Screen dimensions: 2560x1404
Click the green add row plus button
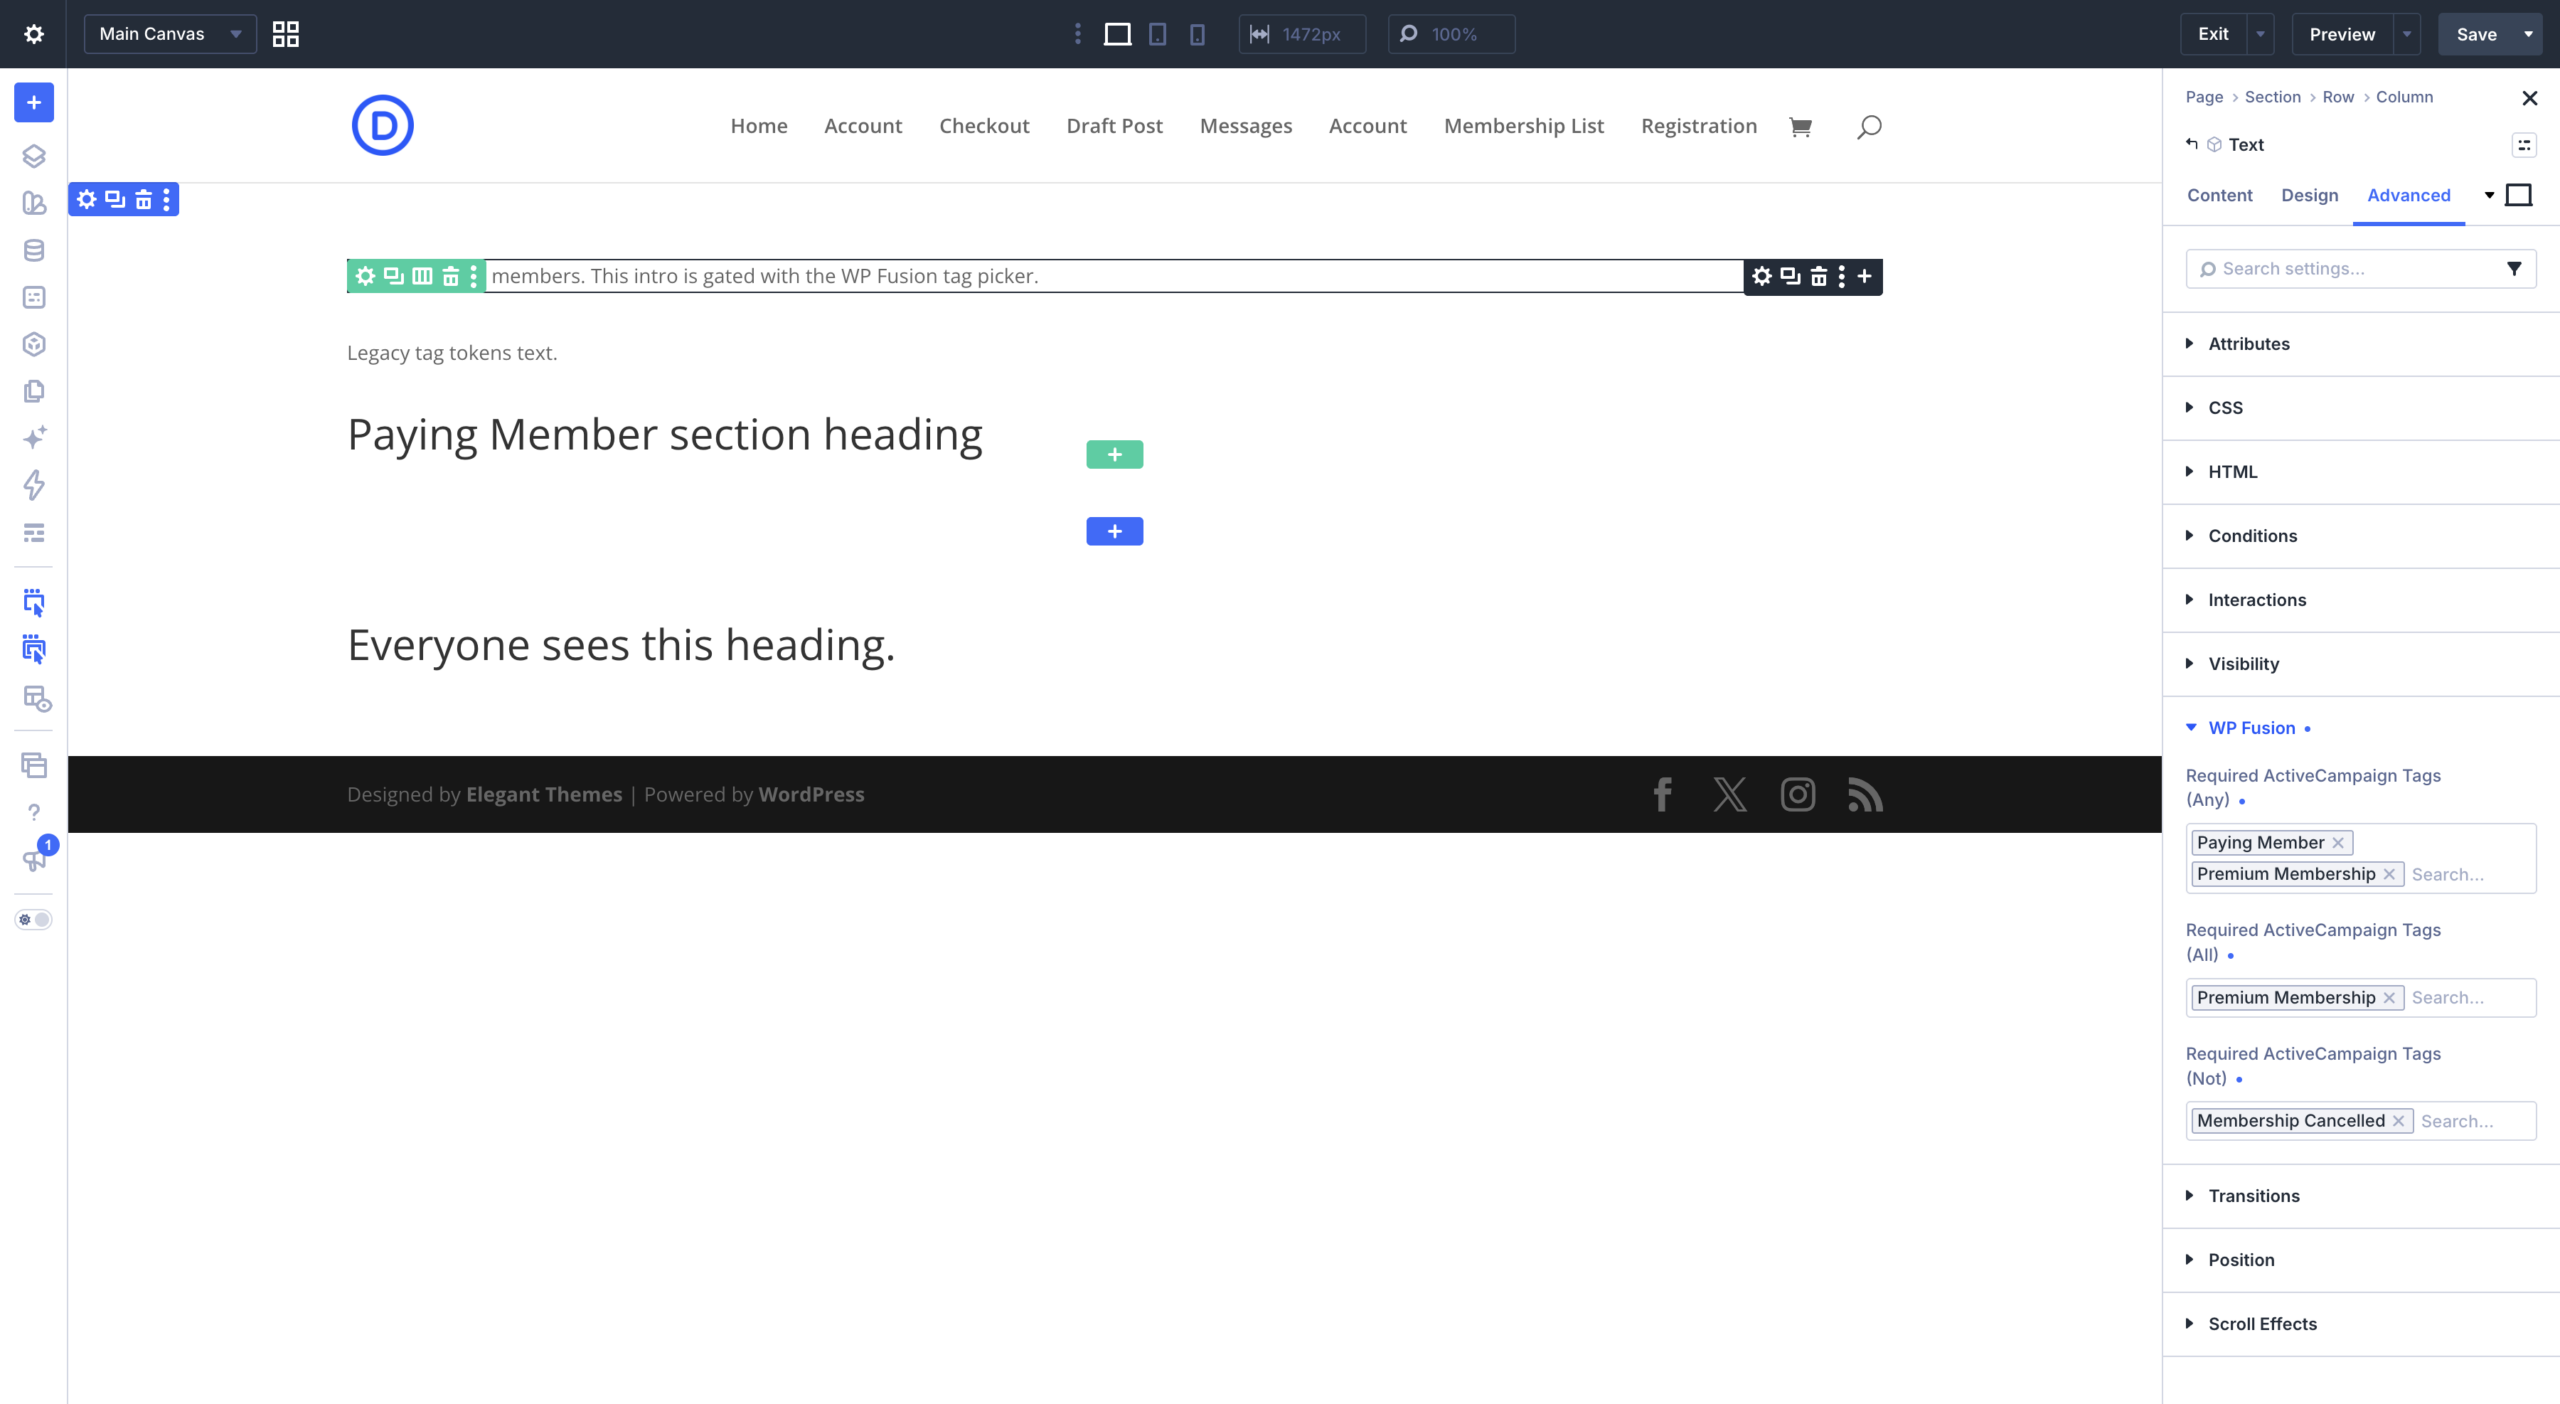pyautogui.click(x=1114, y=455)
